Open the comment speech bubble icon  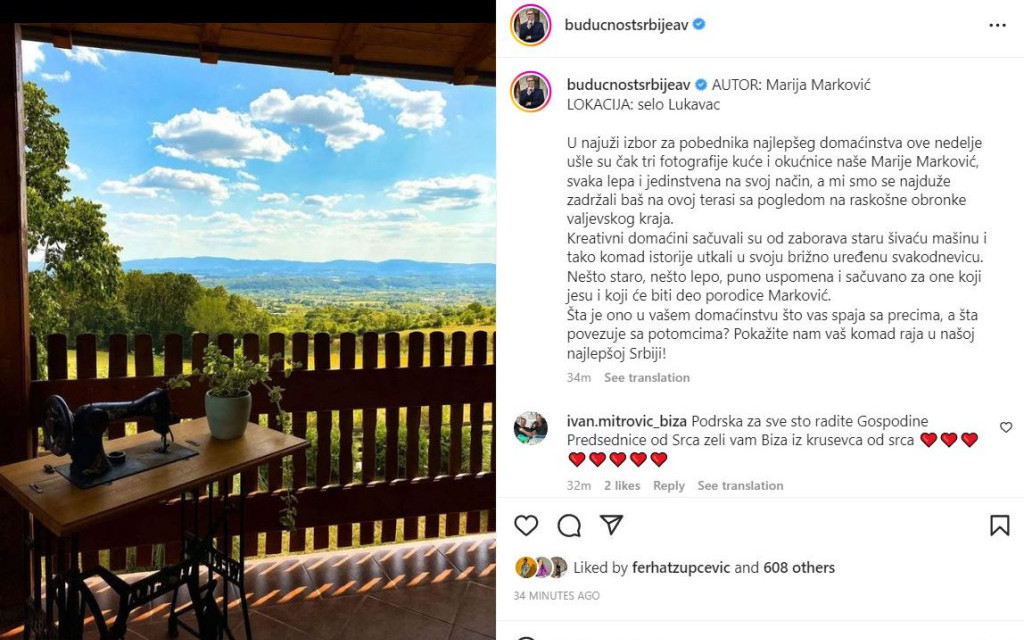tap(569, 525)
